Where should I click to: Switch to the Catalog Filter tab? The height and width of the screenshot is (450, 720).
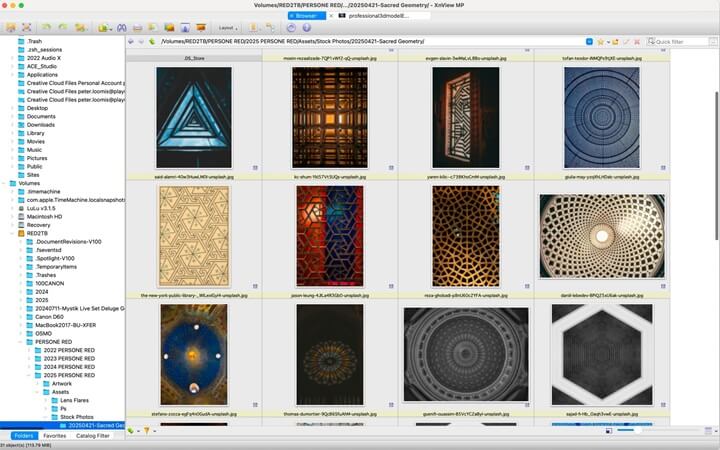(x=93, y=436)
